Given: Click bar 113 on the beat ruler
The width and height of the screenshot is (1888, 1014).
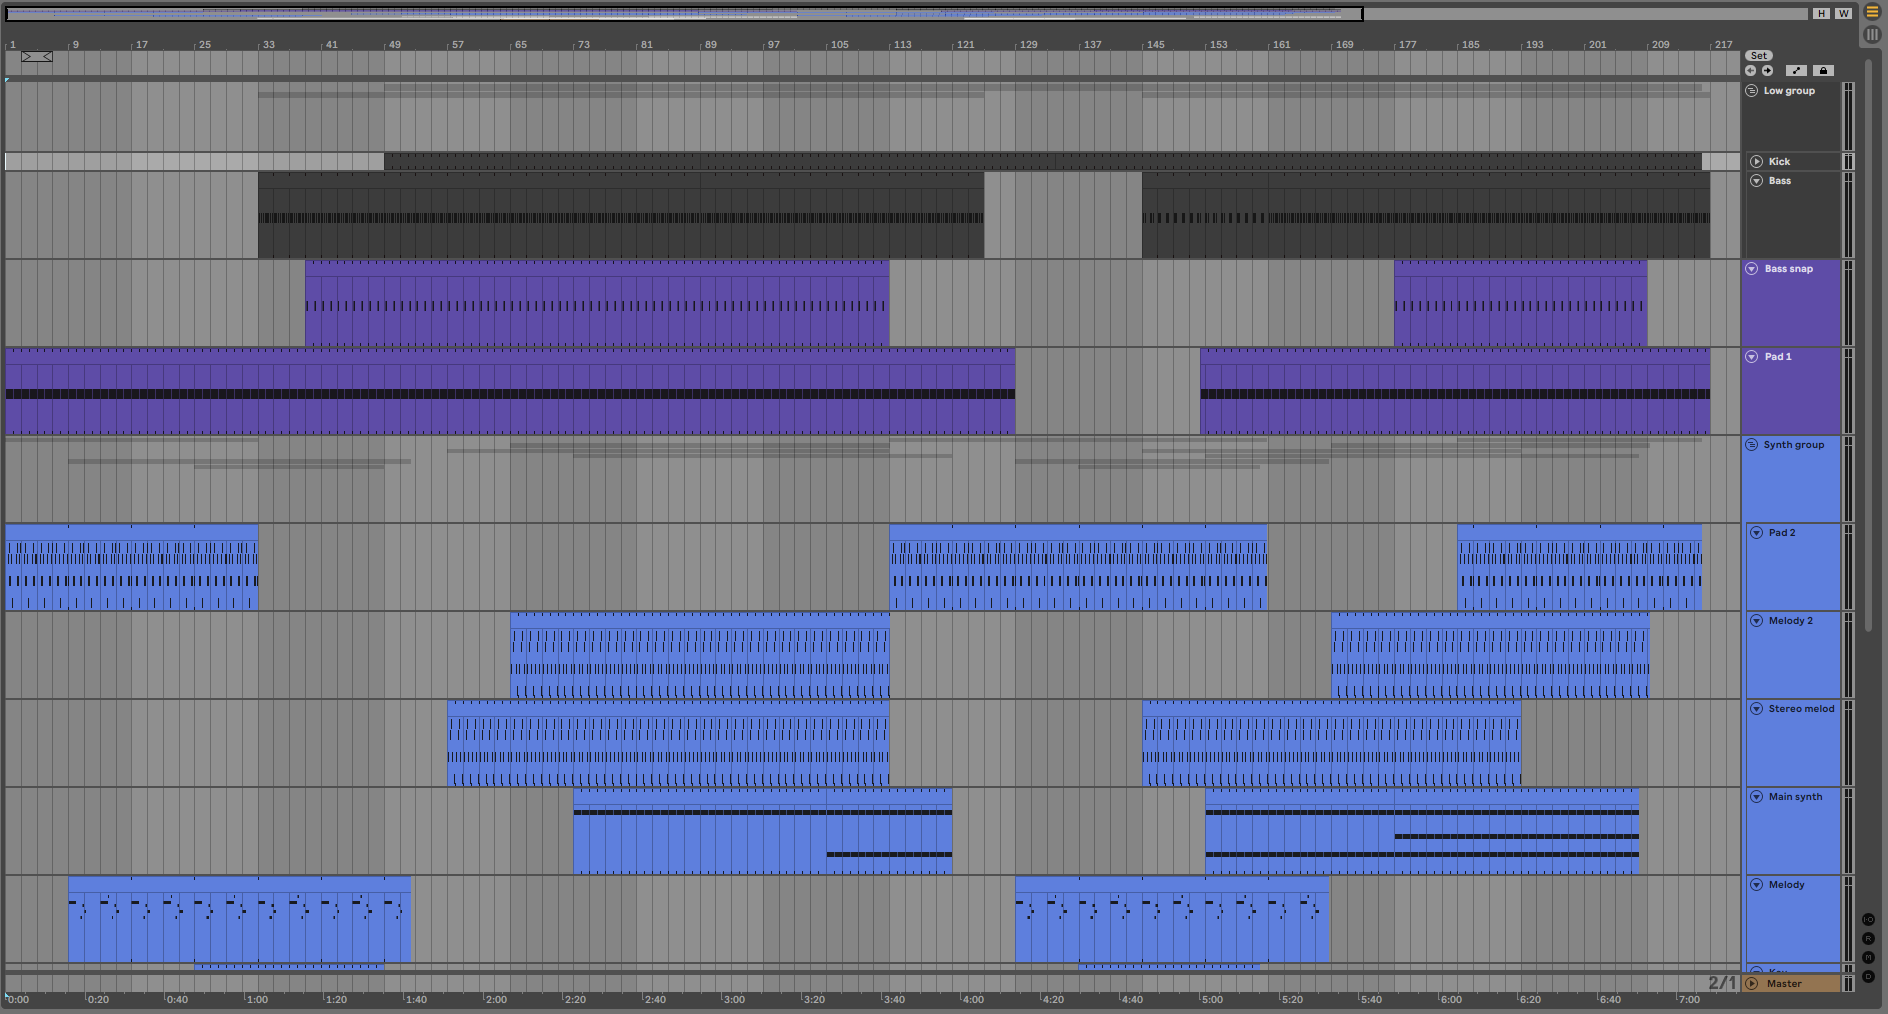Looking at the screenshot, I should click(x=902, y=45).
